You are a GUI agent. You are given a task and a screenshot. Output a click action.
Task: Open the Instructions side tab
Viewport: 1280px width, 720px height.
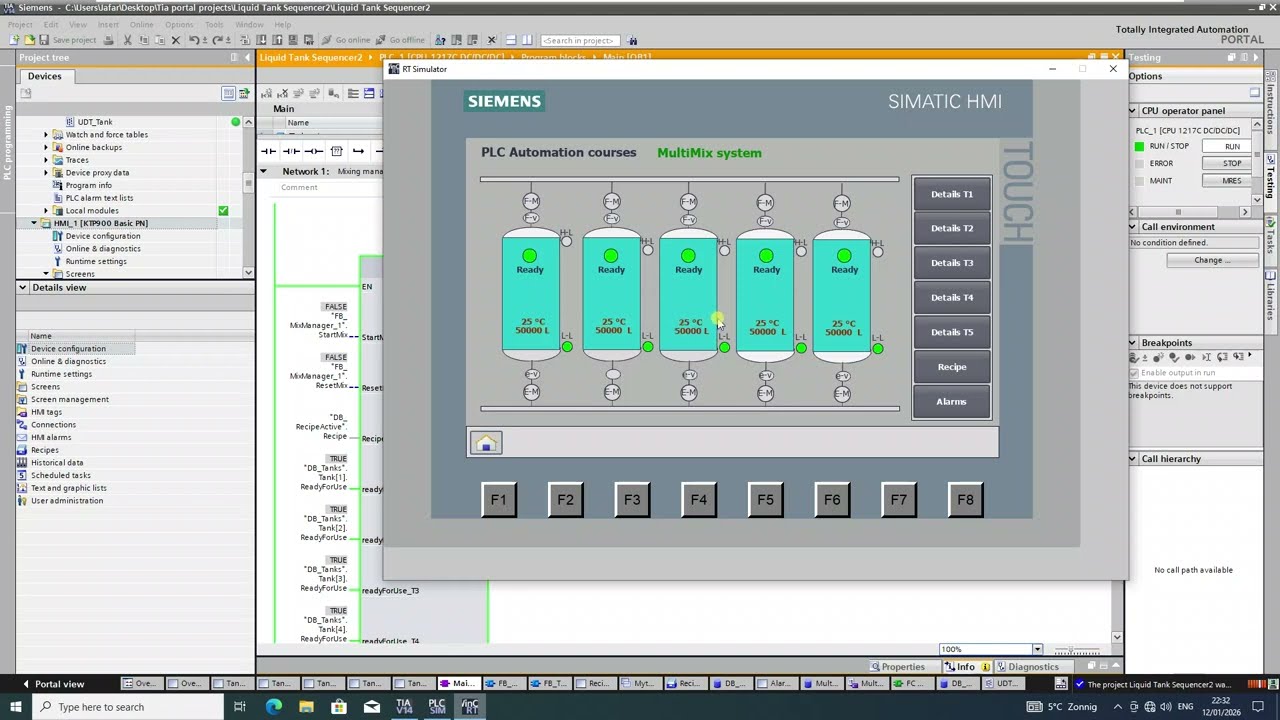(x=1272, y=110)
